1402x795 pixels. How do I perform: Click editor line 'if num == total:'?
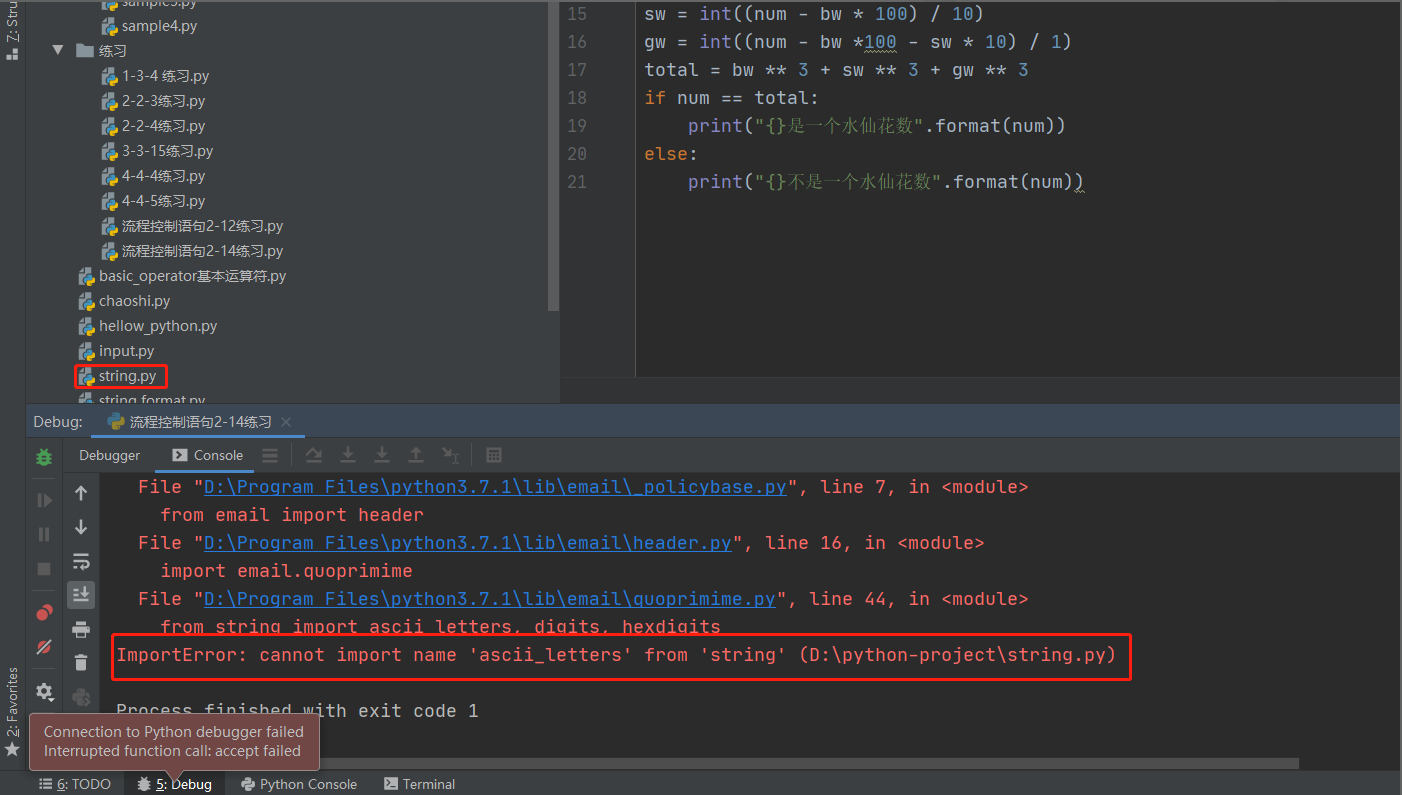click(x=732, y=98)
